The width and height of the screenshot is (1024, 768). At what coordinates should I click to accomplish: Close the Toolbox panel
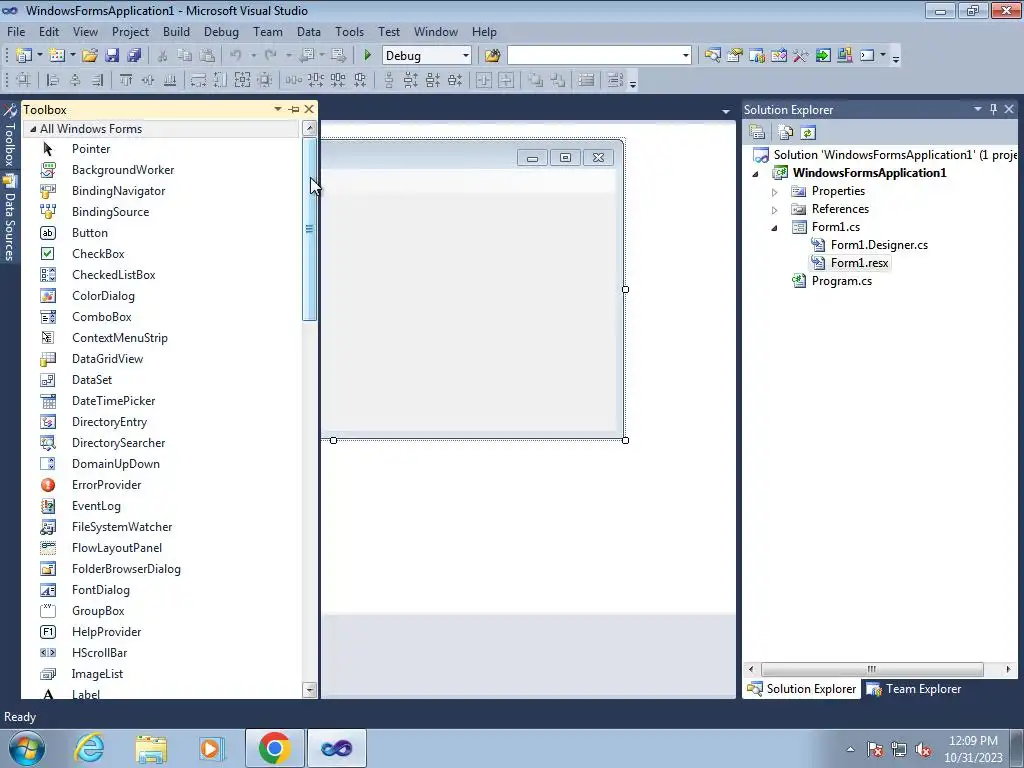pyautogui.click(x=309, y=109)
